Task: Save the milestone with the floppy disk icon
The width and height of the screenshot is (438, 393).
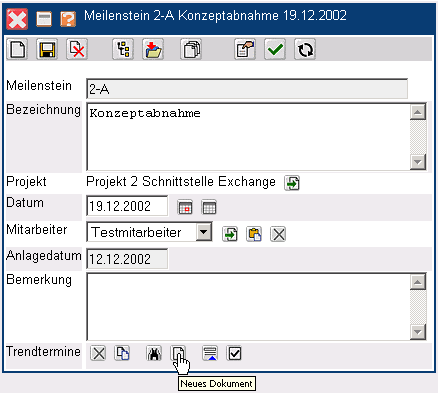Action: pyautogui.click(x=47, y=49)
